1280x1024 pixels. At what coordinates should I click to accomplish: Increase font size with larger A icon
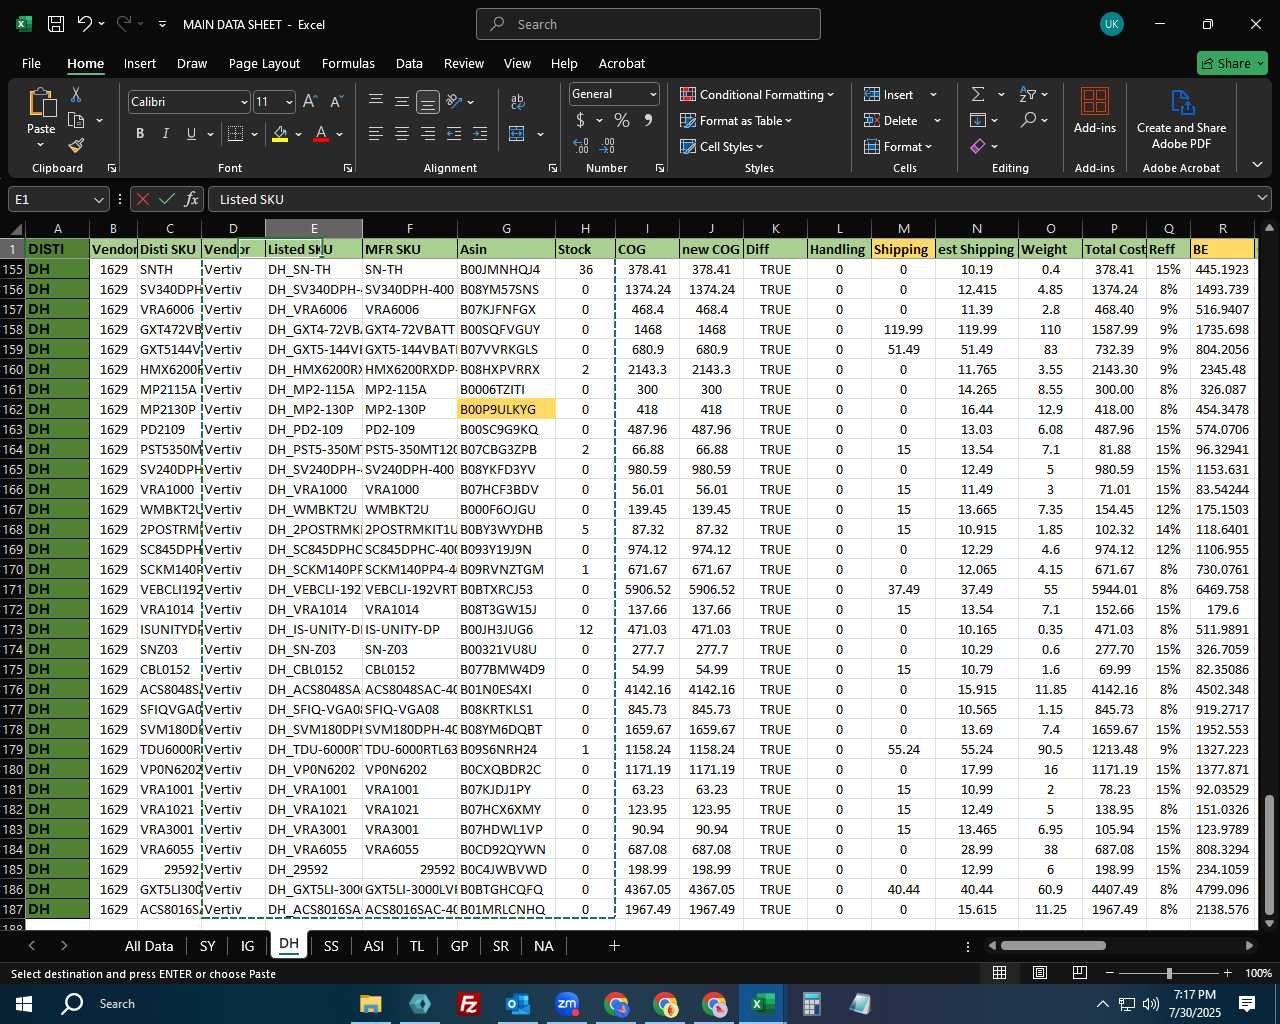(x=310, y=102)
